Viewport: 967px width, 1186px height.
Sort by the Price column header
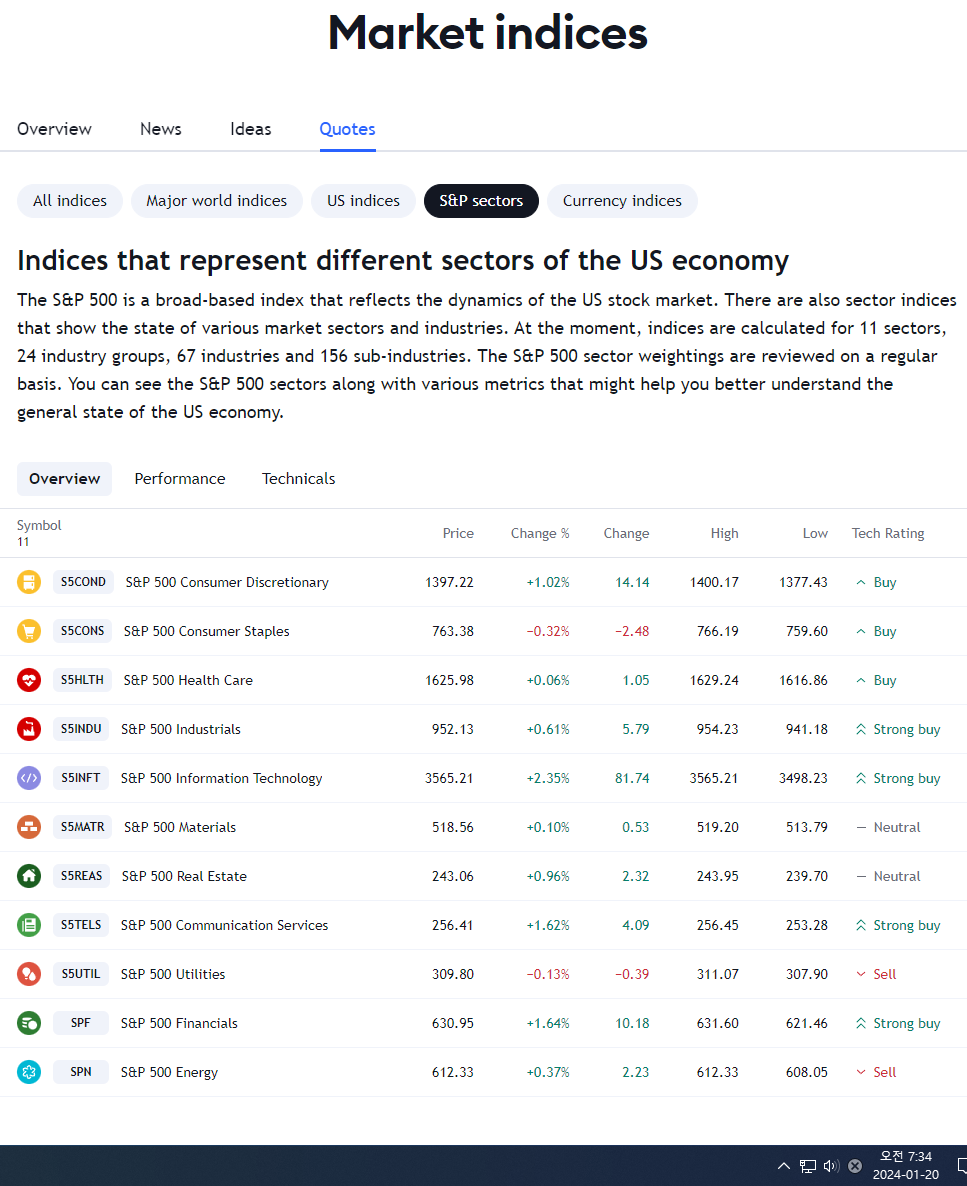click(x=458, y=533)
